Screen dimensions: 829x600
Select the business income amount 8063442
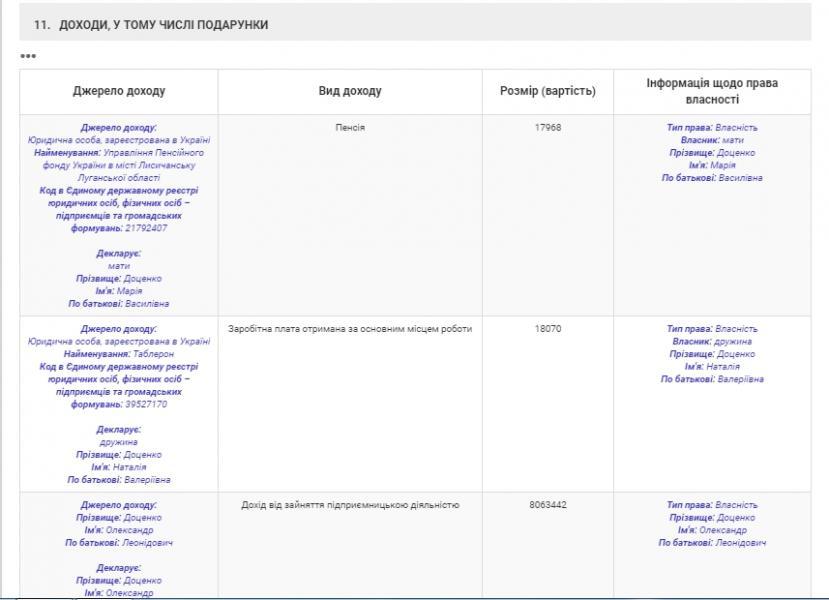point(547,505)
